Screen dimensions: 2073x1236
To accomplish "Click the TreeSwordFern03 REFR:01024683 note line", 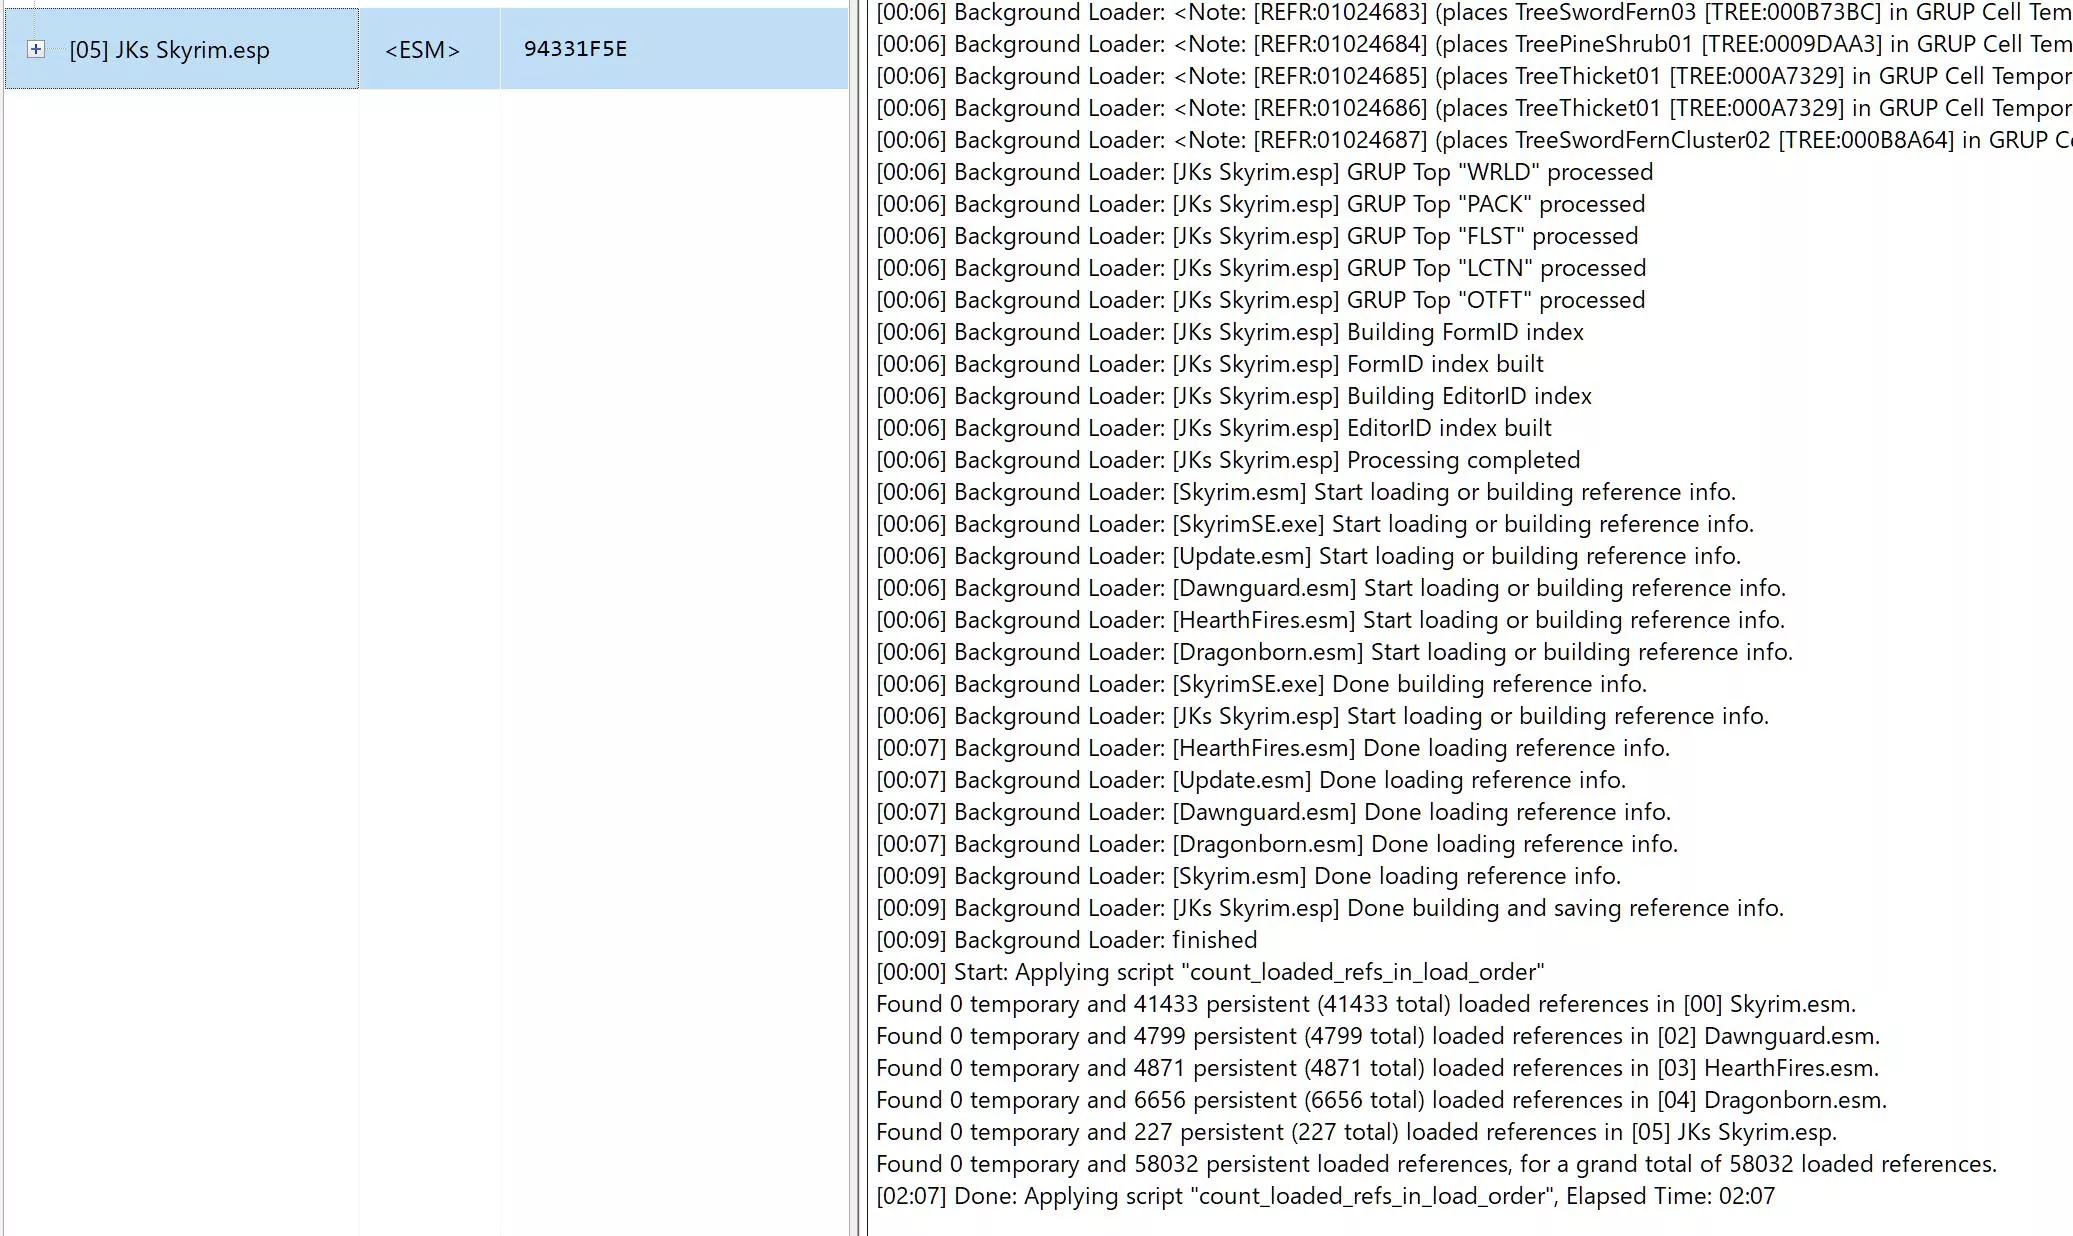I will pos(1474,13).
